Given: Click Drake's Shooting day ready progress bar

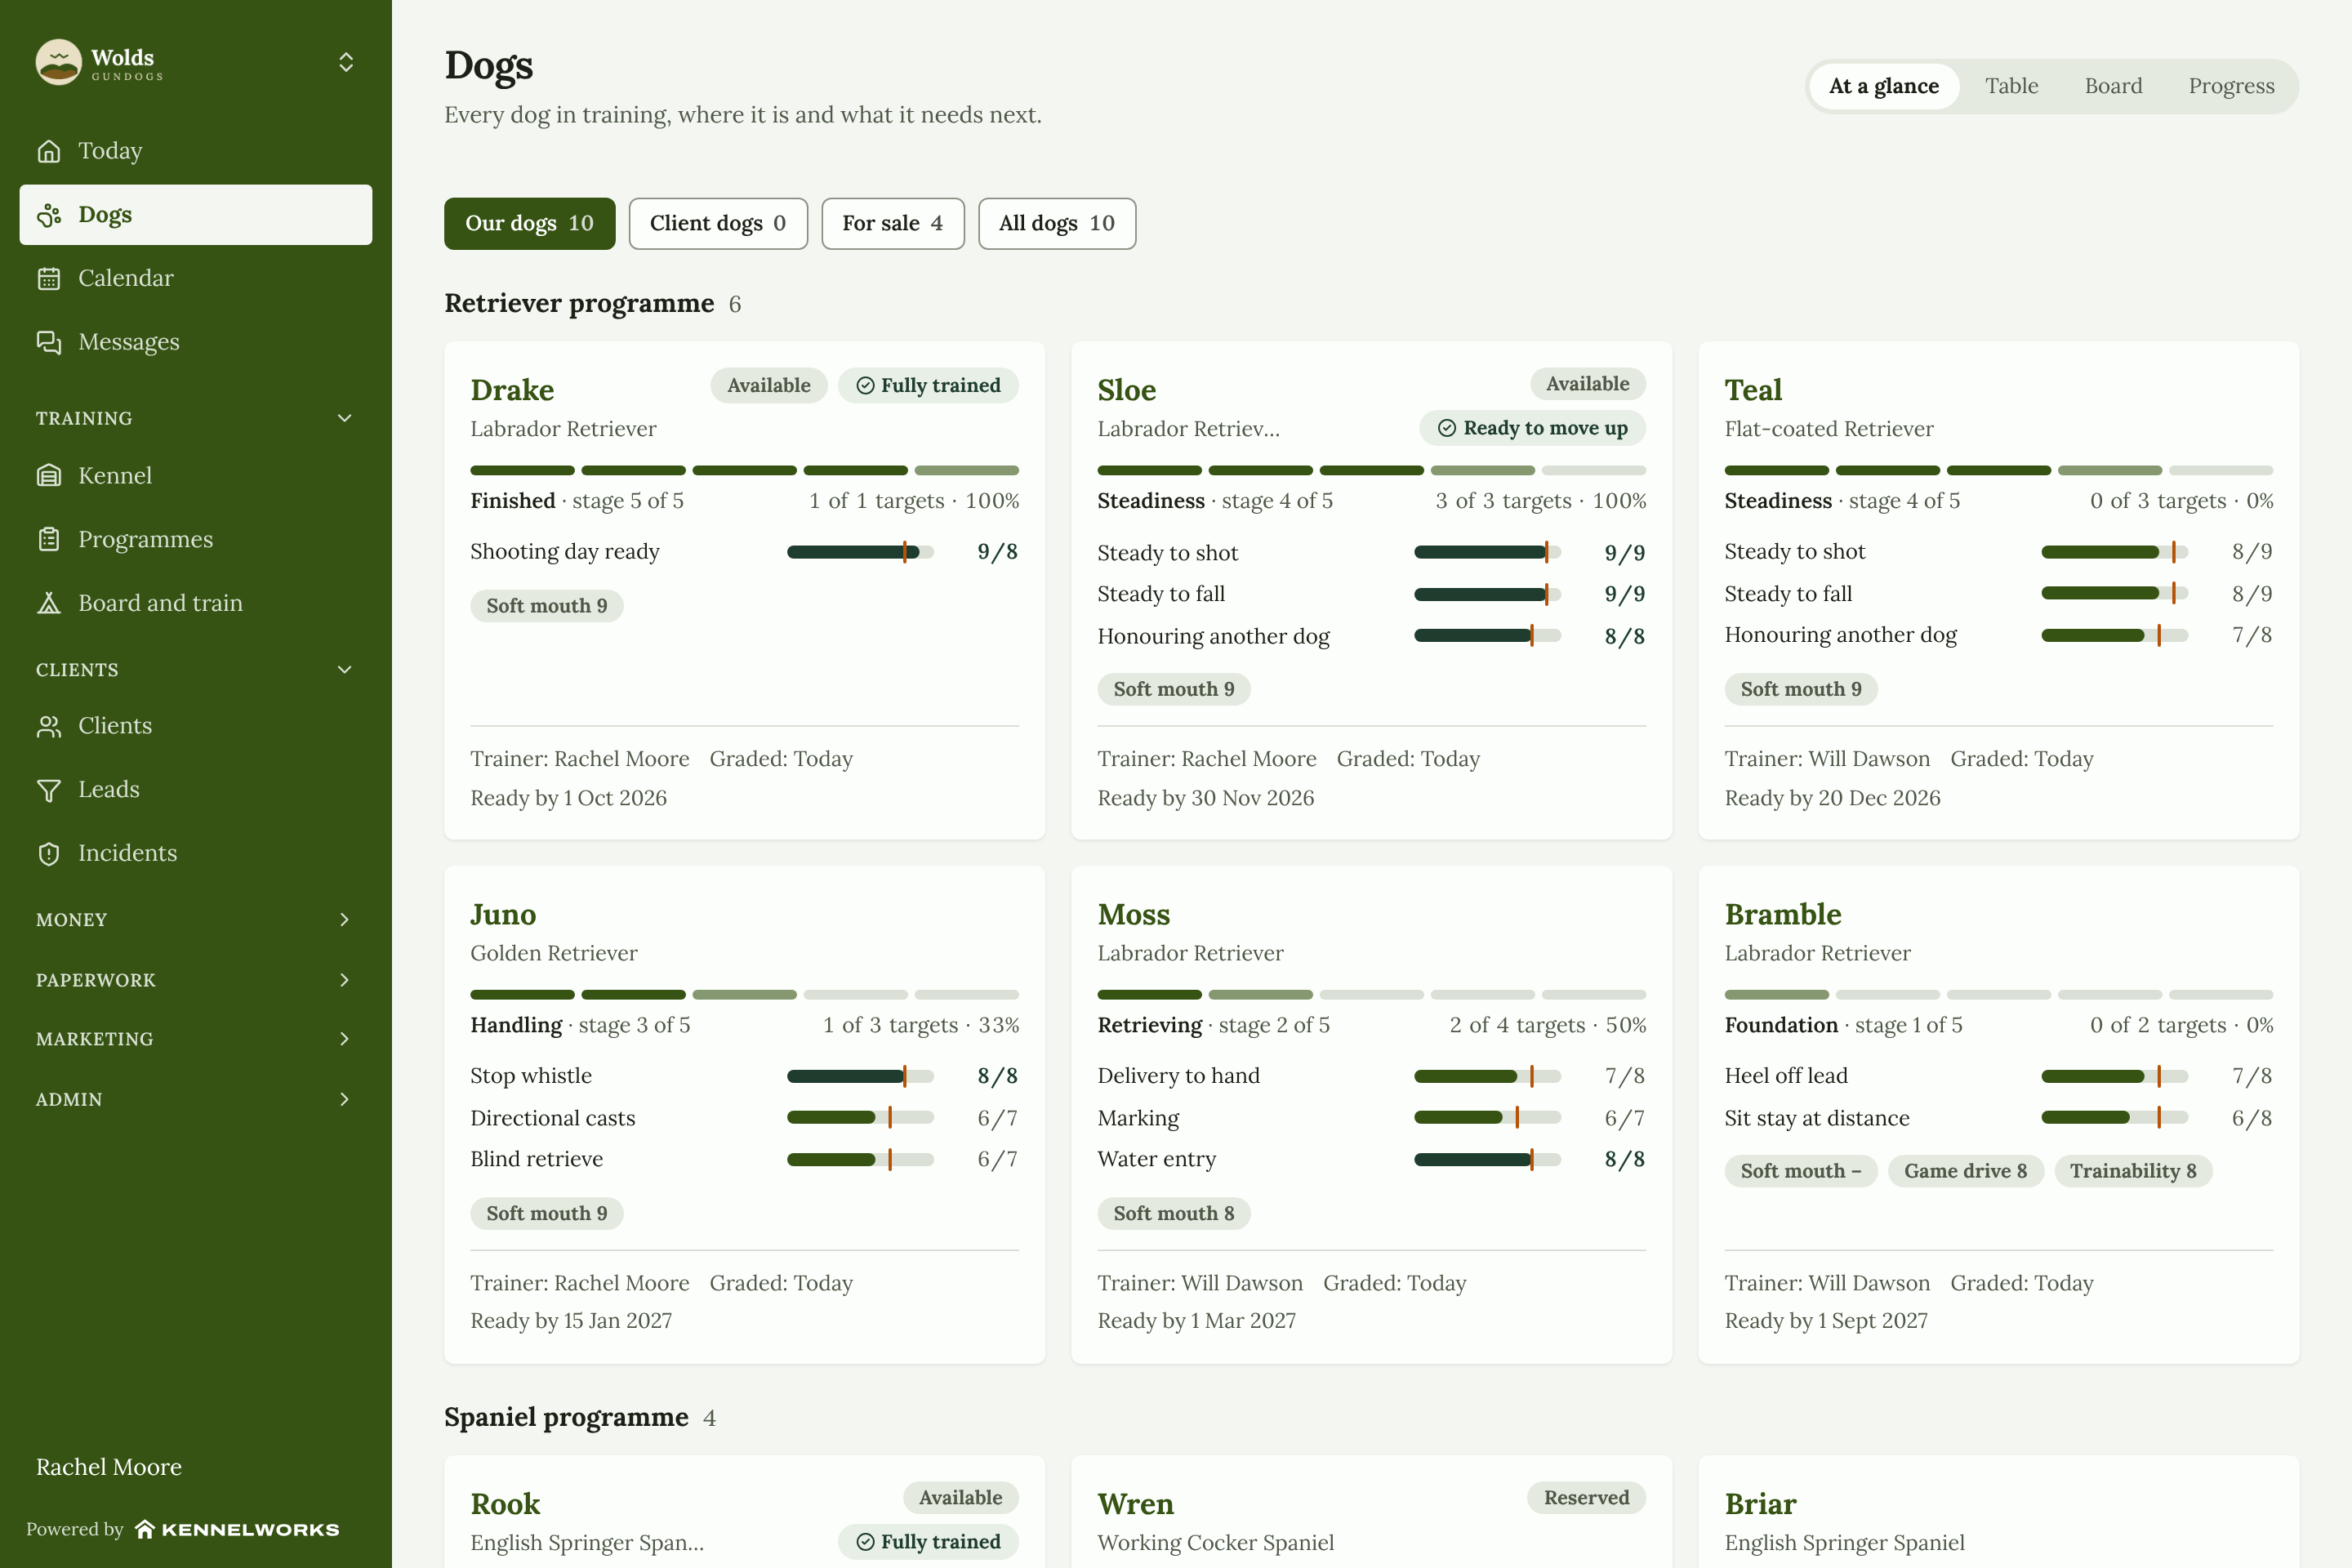Looking at the screenshot, I should coord(860,552).
